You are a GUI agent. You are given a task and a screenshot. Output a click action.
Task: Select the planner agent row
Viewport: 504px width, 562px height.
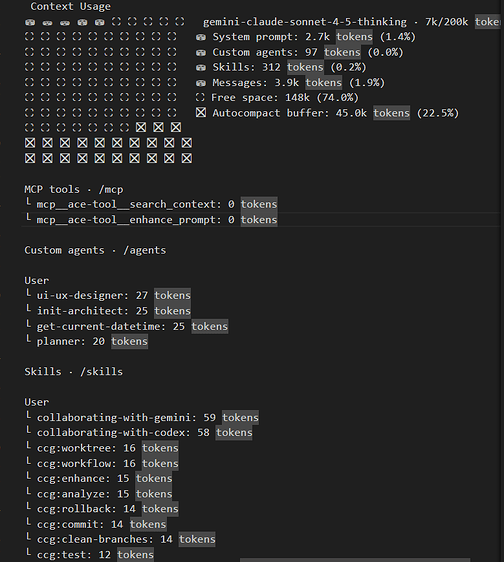point(86,341)
